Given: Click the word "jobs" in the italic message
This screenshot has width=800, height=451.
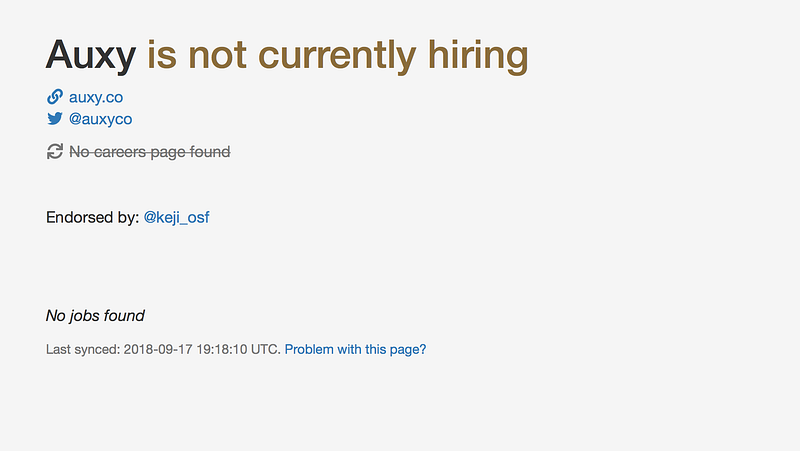Looking at the screenshot, I should point(84,316).
